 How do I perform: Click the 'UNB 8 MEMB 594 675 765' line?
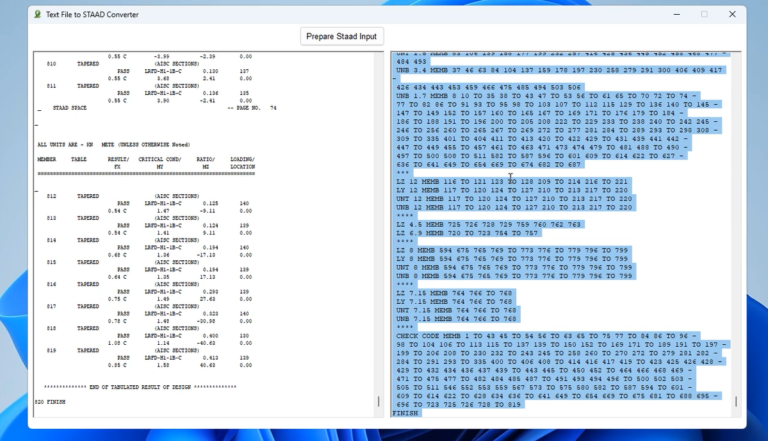[x=514, y=276]
